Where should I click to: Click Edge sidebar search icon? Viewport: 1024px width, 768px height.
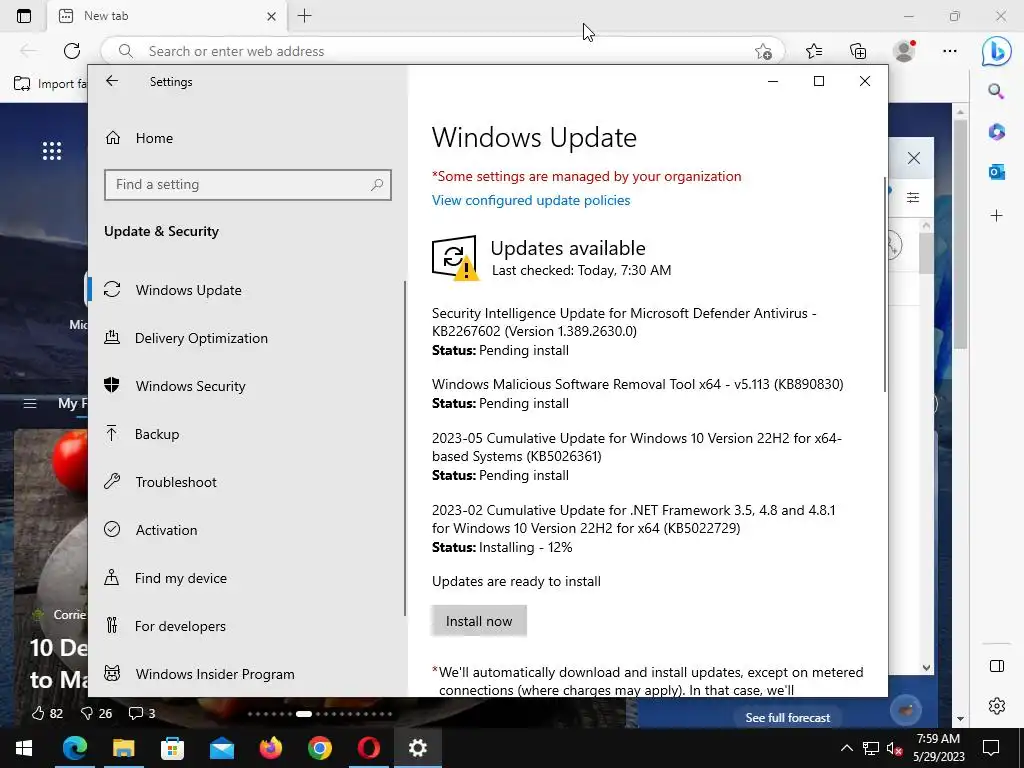tap(996, 91)
